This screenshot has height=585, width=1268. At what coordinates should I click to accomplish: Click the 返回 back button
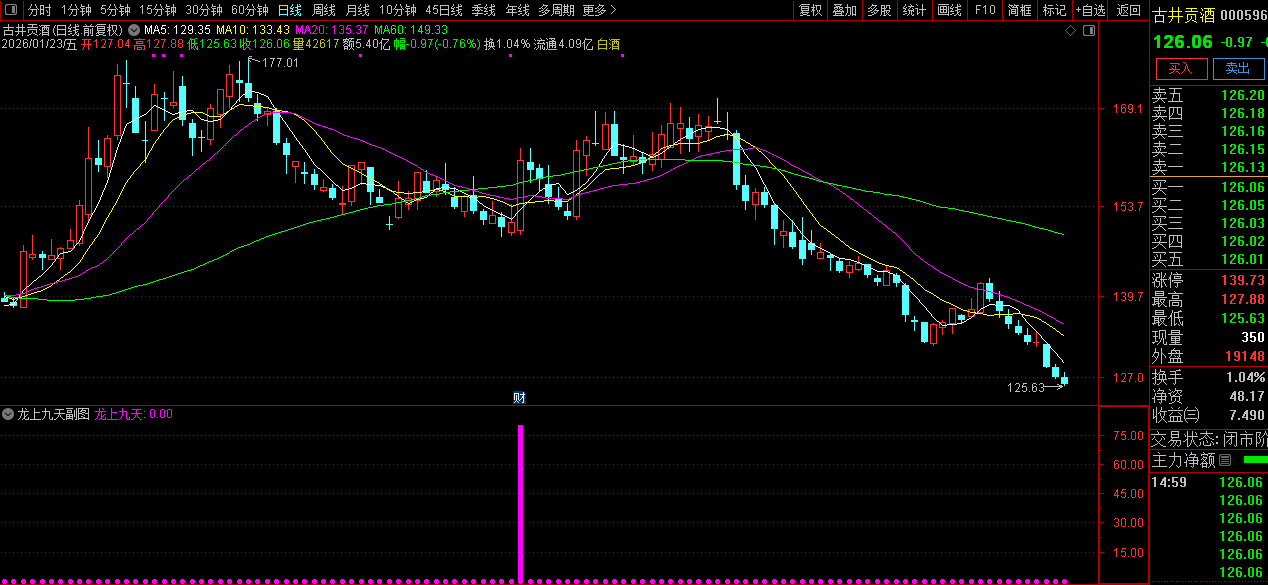pos(1128,10)
